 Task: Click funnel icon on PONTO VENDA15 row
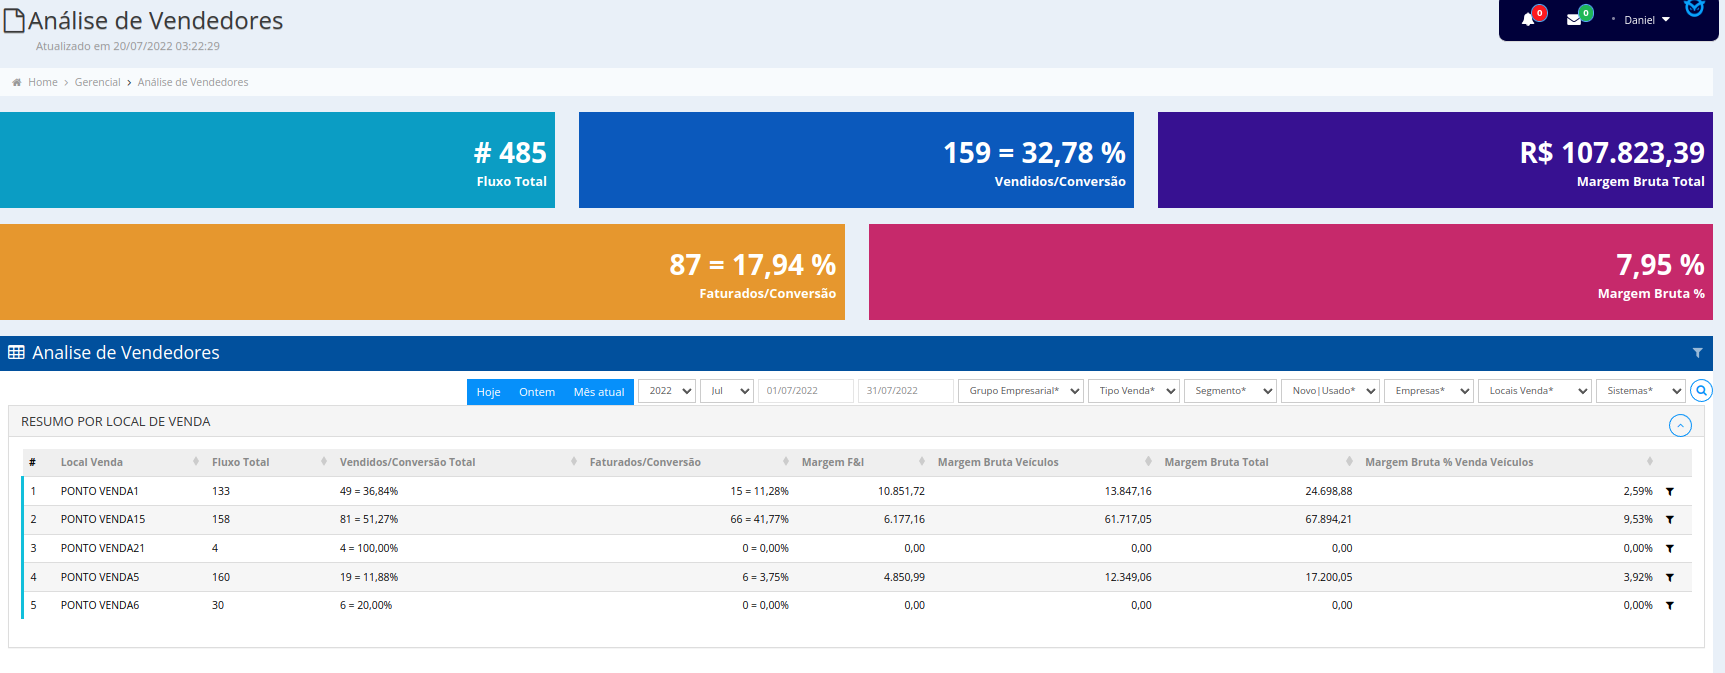coord(1670,520)
